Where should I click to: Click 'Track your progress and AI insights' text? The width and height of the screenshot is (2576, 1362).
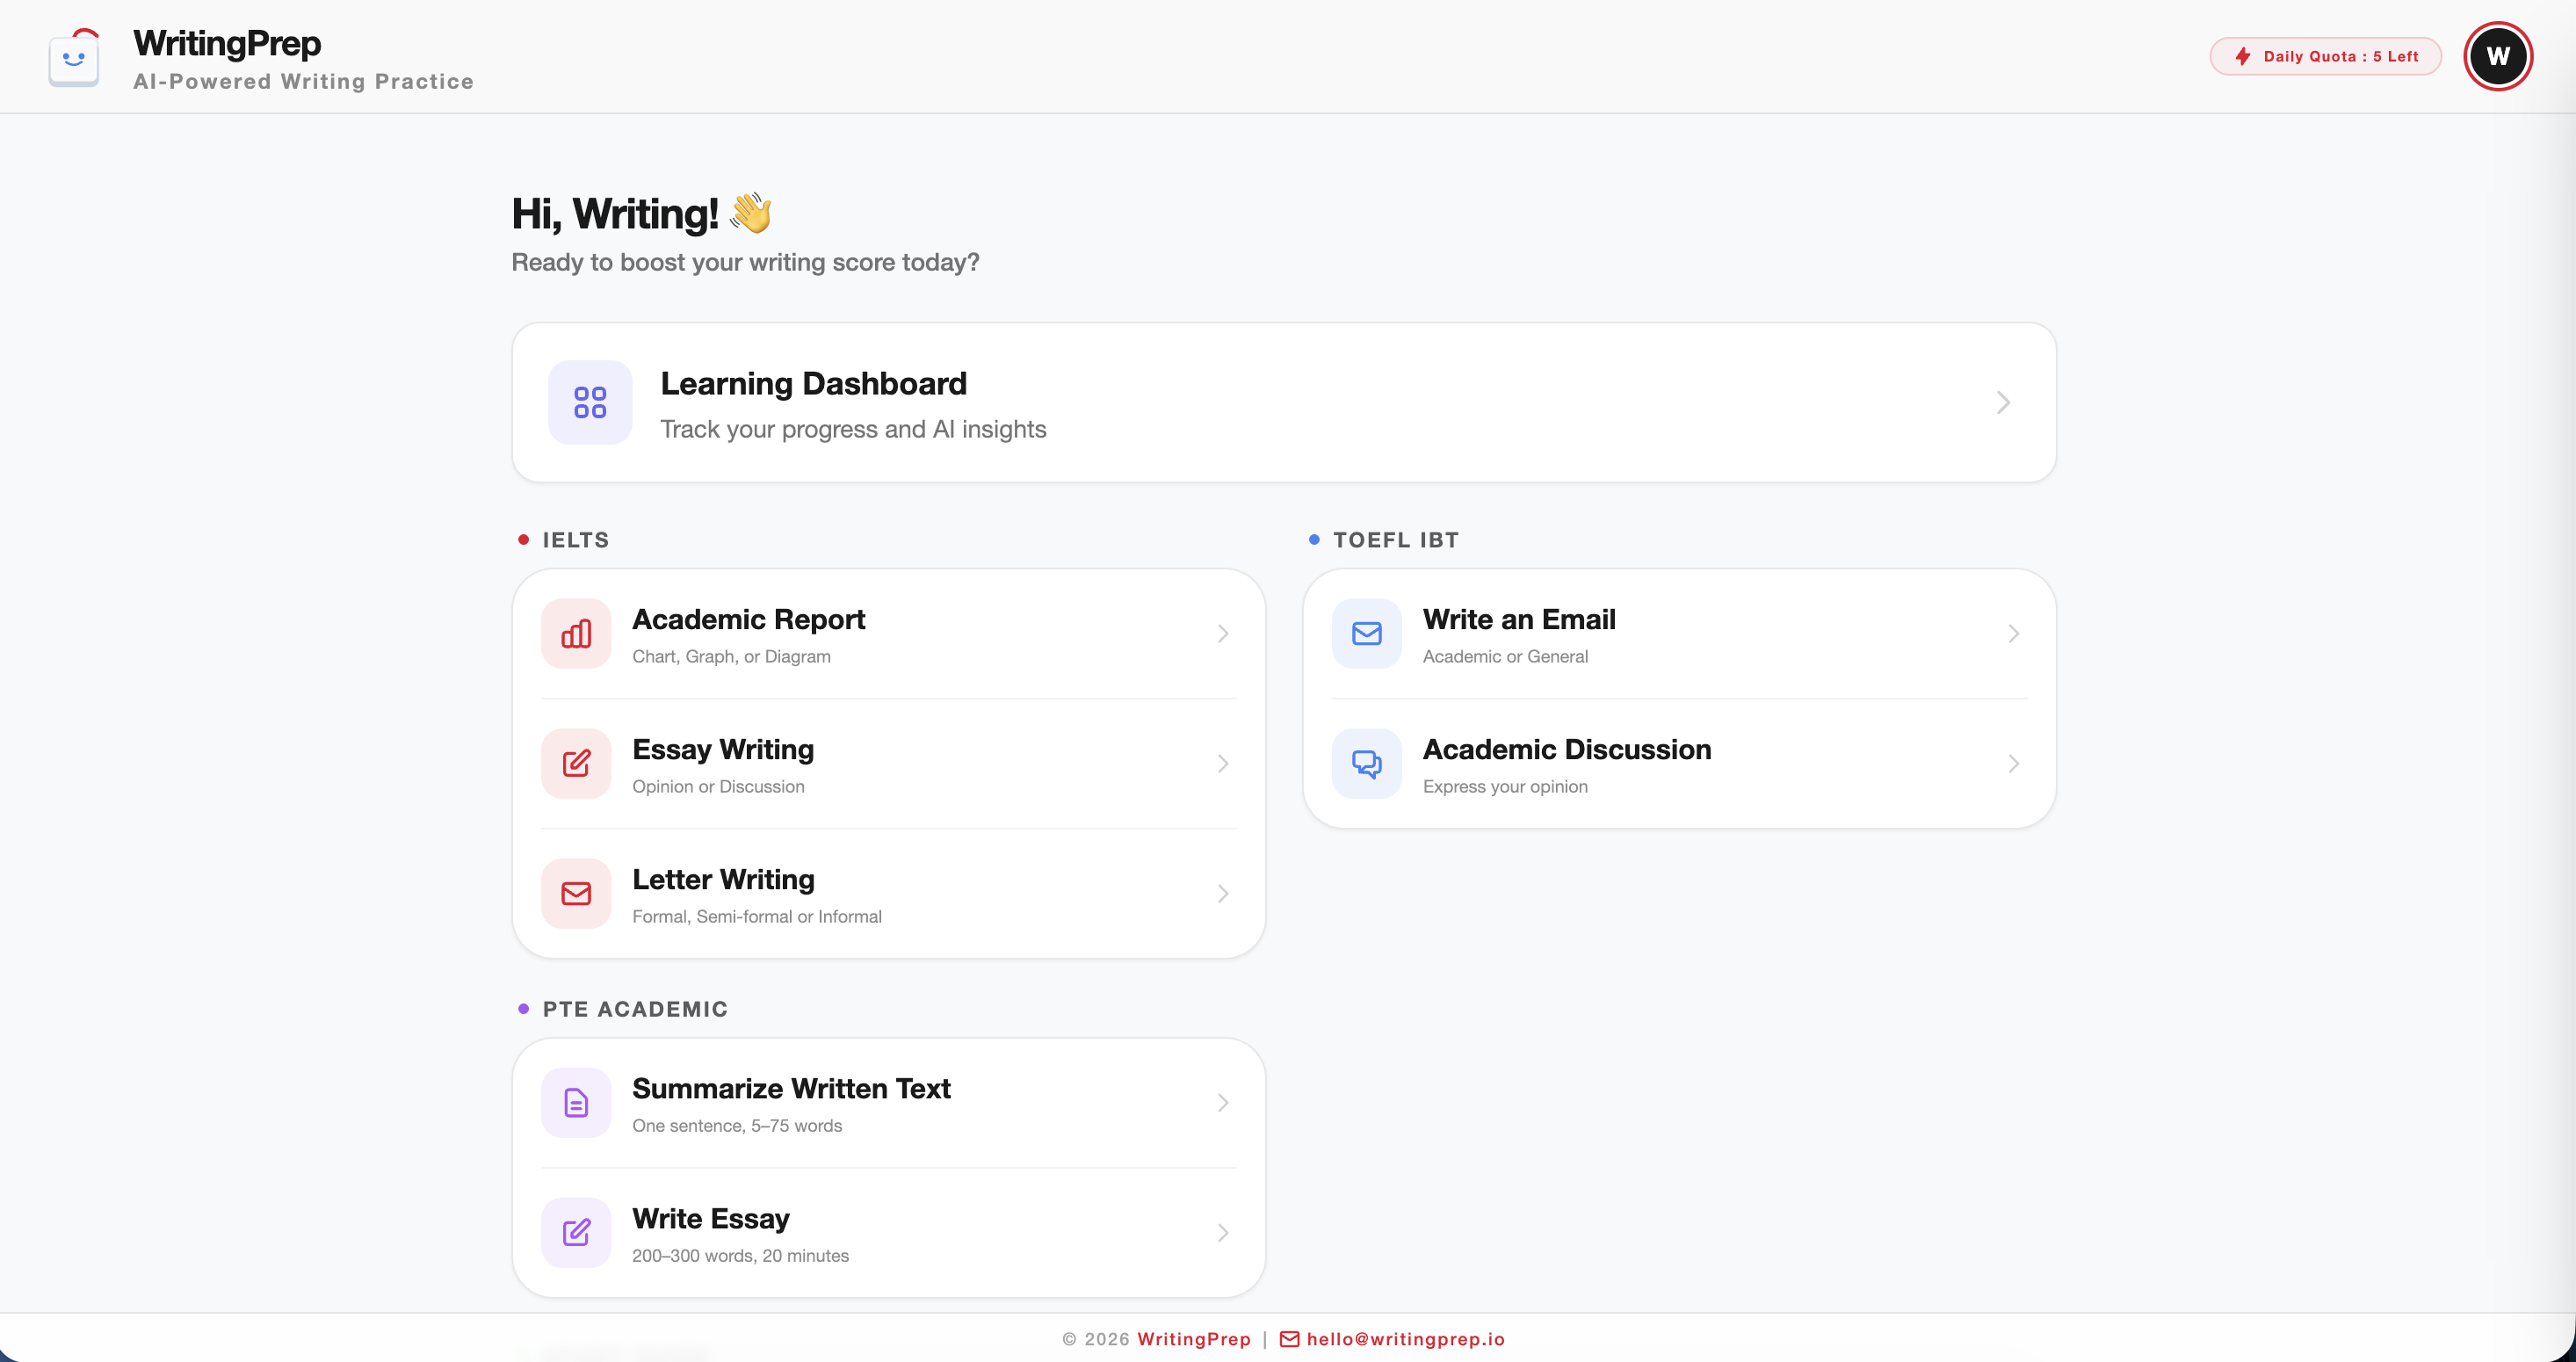coord(853,429)
